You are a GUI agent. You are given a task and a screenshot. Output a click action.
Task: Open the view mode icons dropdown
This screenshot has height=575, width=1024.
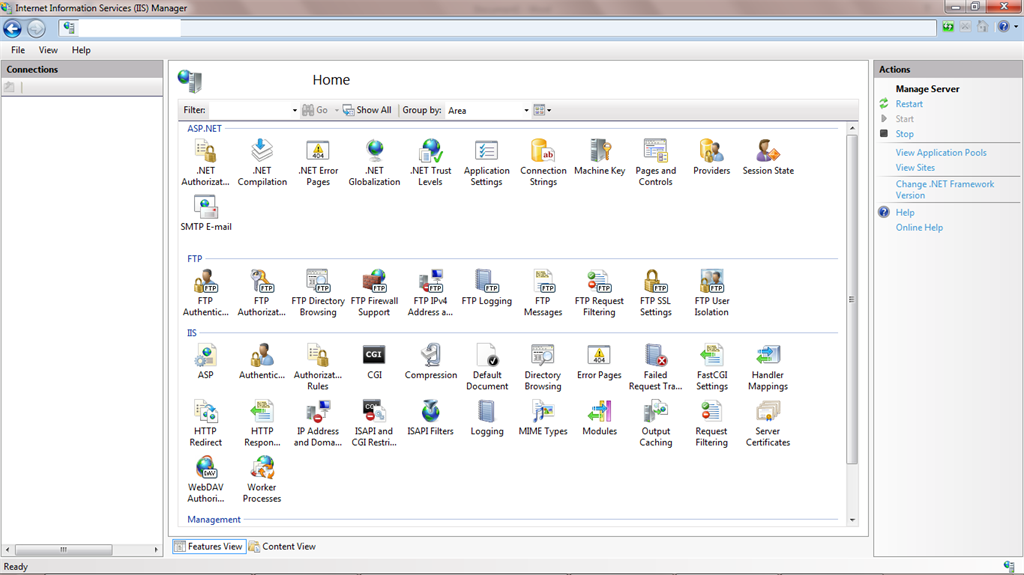[542, 110]
